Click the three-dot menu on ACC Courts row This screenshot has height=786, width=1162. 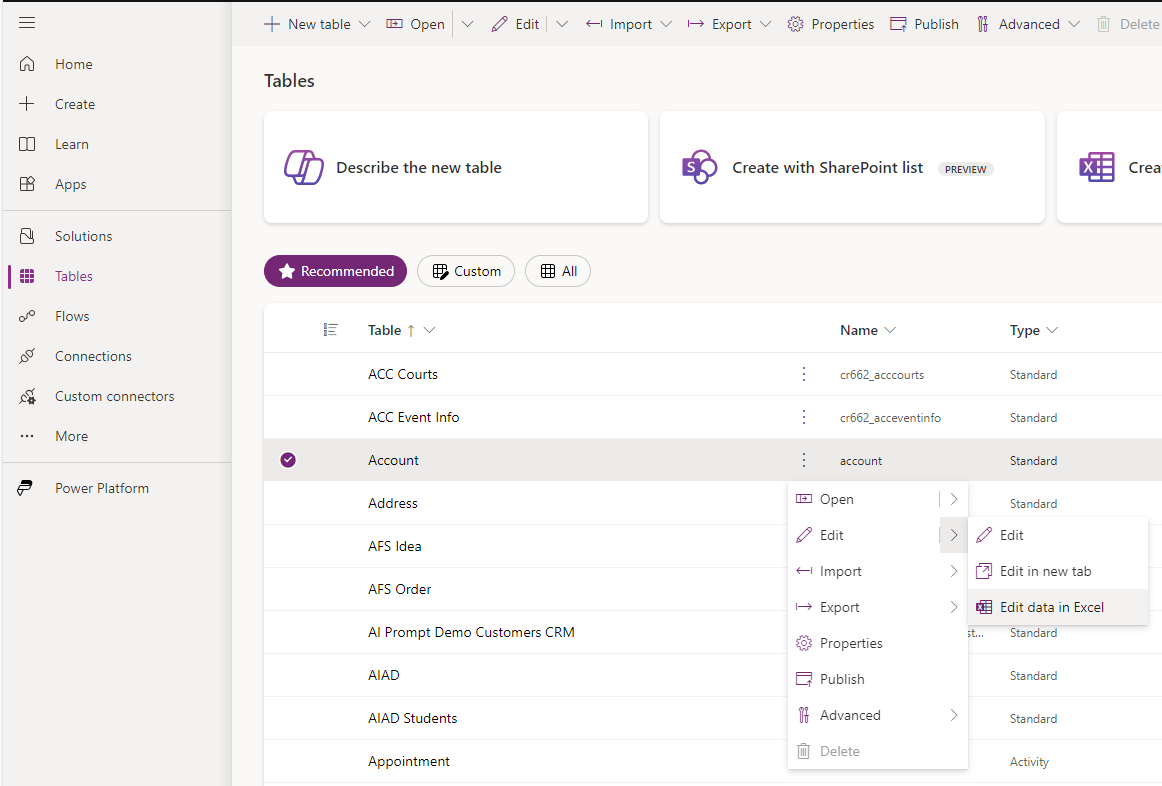coord(804,374)
